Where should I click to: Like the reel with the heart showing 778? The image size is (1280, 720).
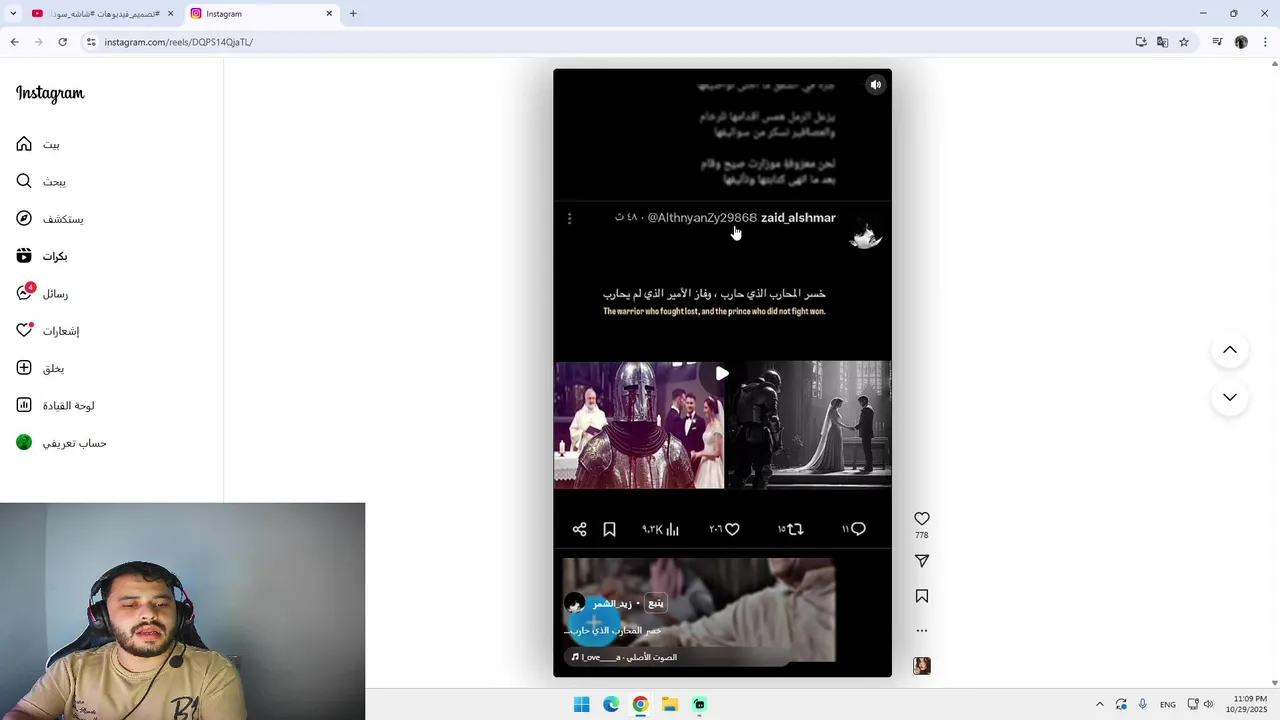(x=922, y=518)
